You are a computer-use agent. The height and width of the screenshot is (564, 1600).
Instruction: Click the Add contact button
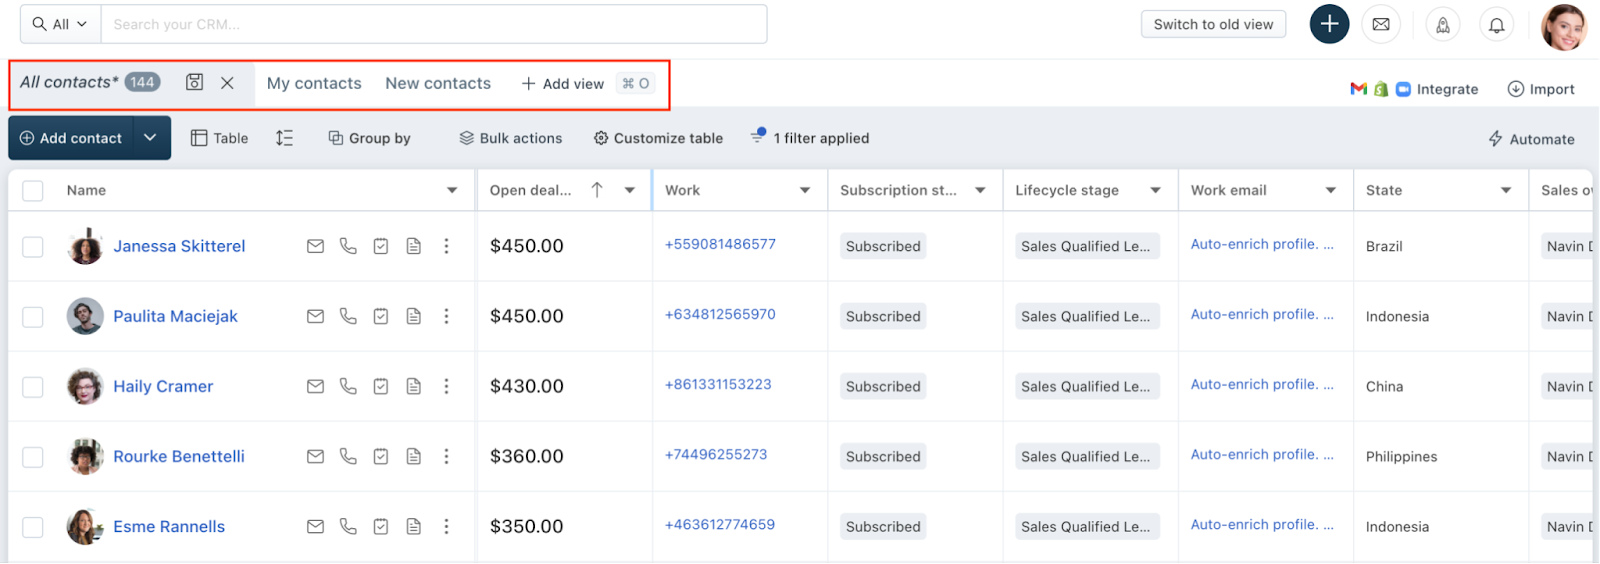[72, 138]
